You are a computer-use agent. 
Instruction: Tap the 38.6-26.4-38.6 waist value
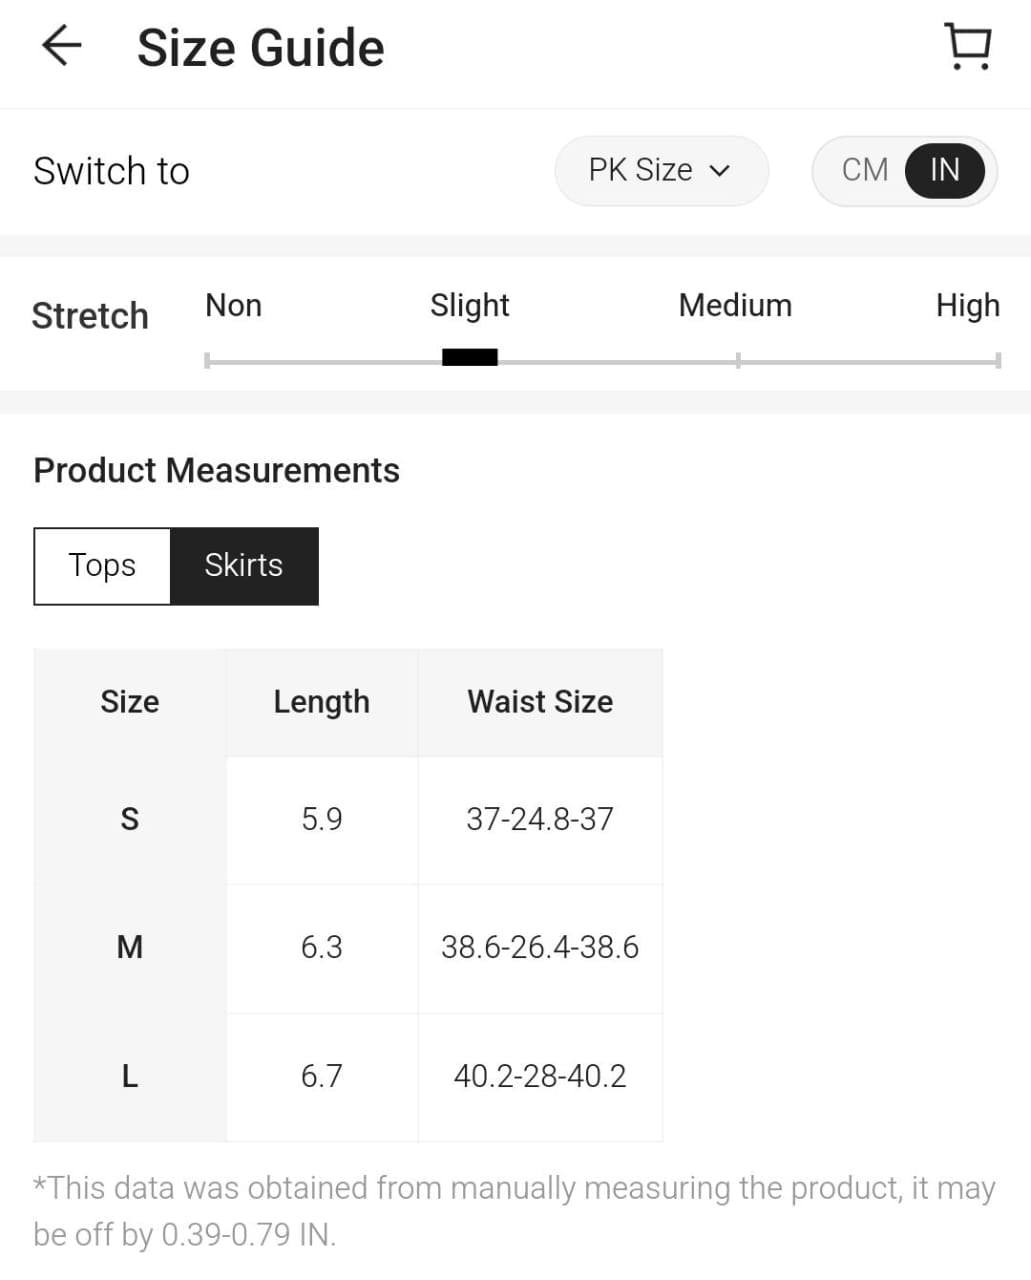point(540,947)
